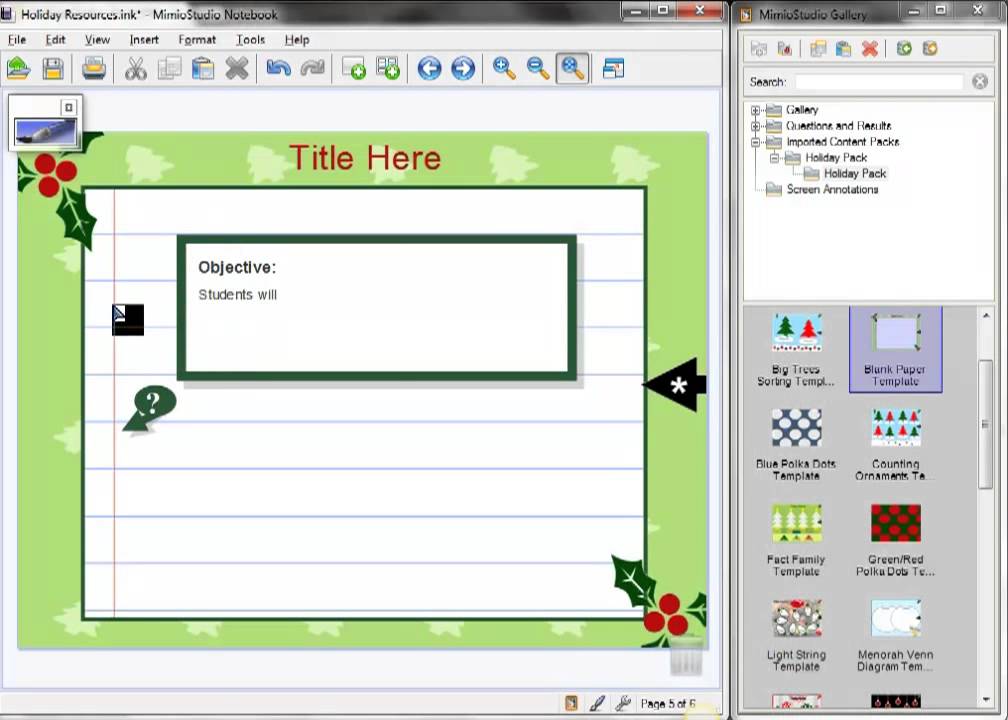Screen dimensions: 1008x720
Task: Click the duplicate page icon
Action: (388, 68)
